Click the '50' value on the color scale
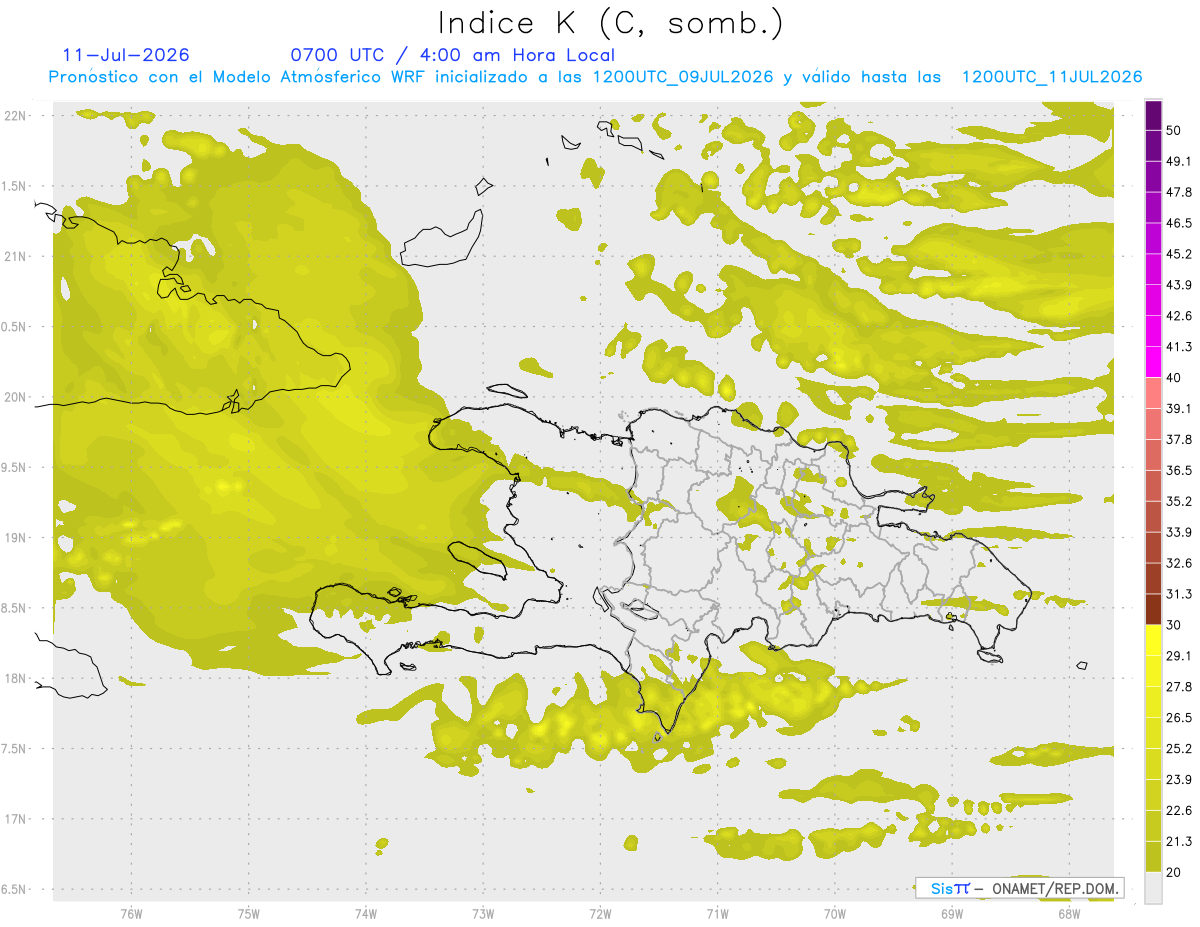The height and width of the screenshot is (927, 1200). click(1174, 130)
